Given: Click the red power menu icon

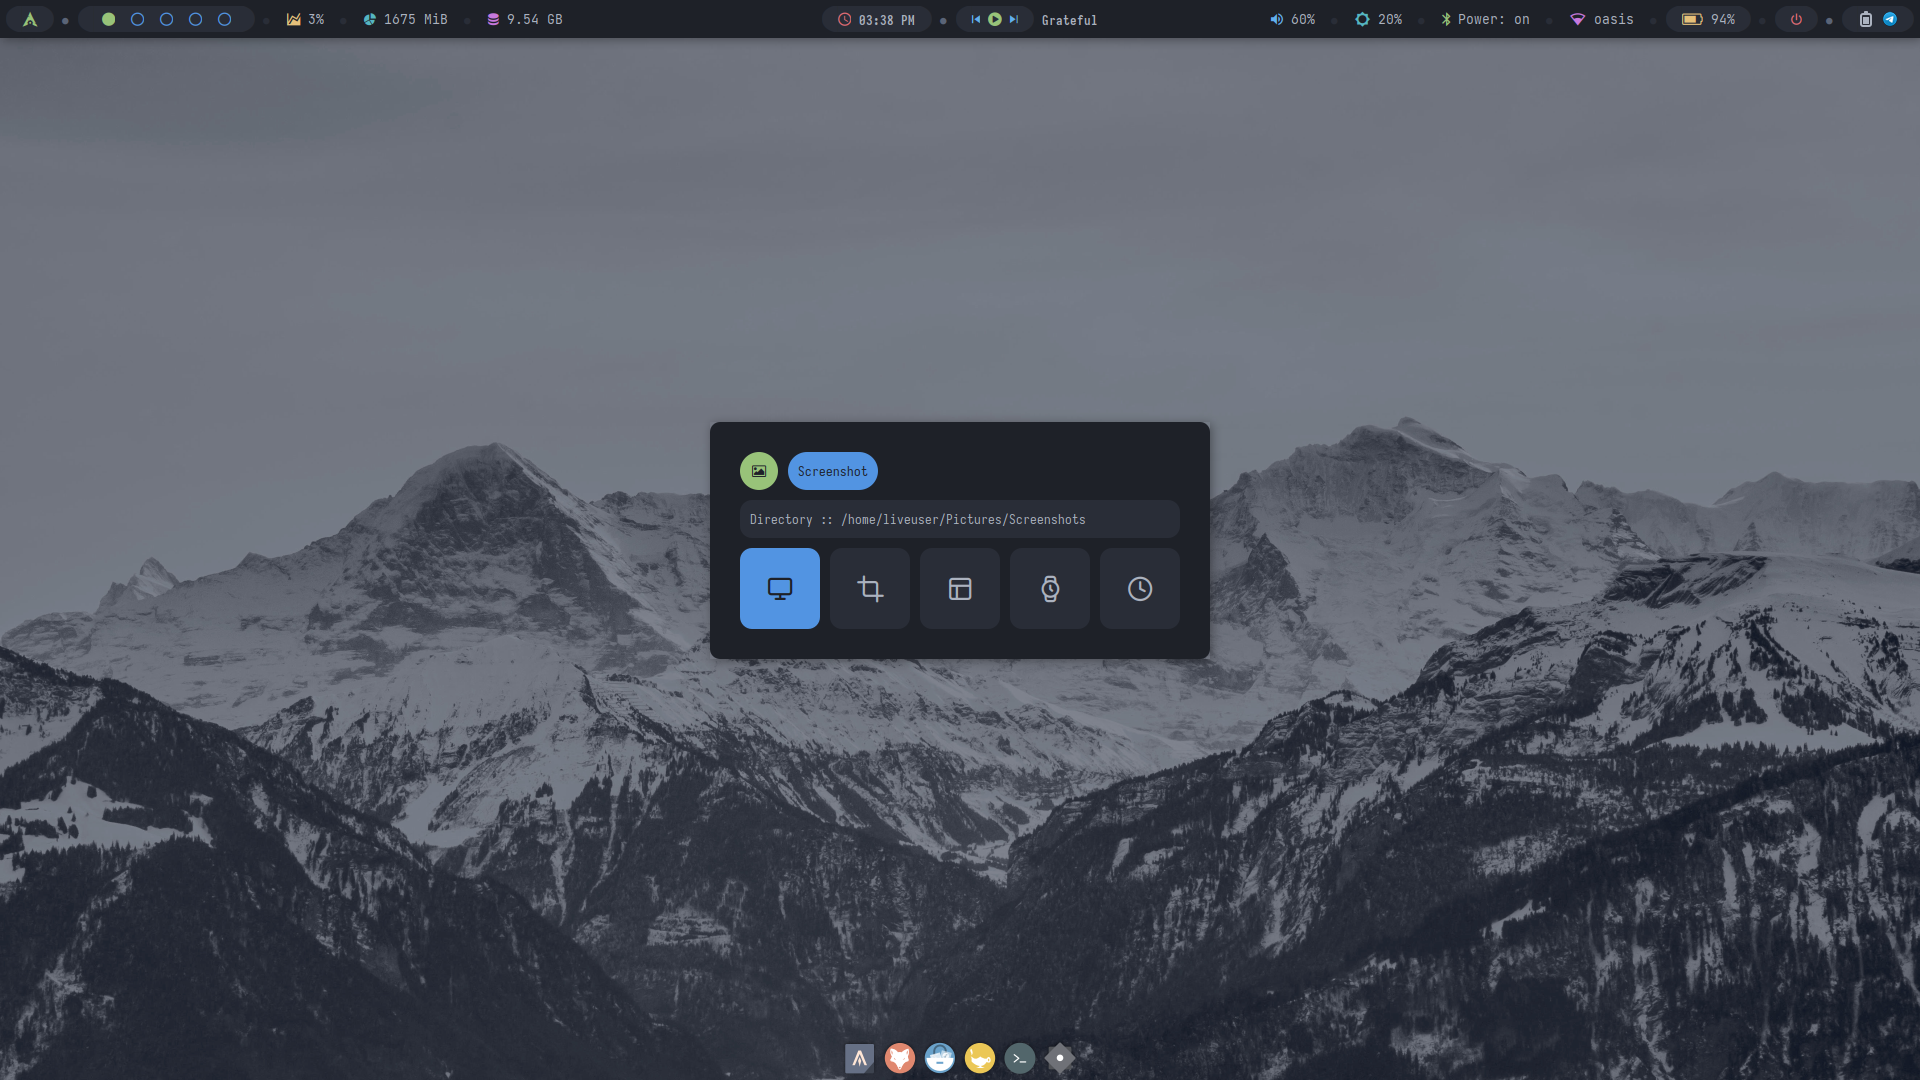Looking at the screenshot, I should coord(1796,19).
